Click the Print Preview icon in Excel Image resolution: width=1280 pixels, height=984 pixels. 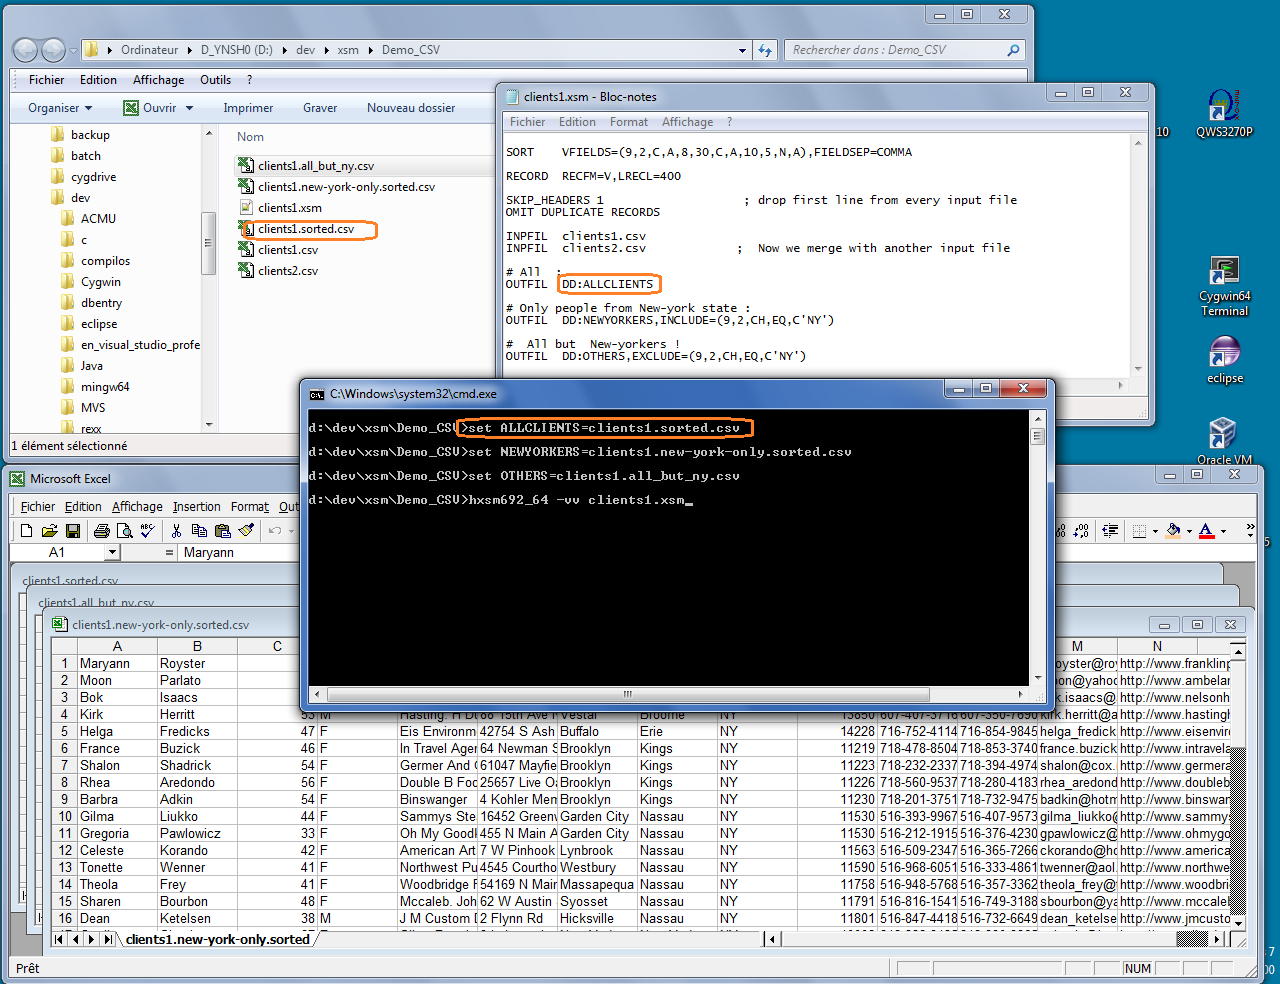(x=124, y=531)
